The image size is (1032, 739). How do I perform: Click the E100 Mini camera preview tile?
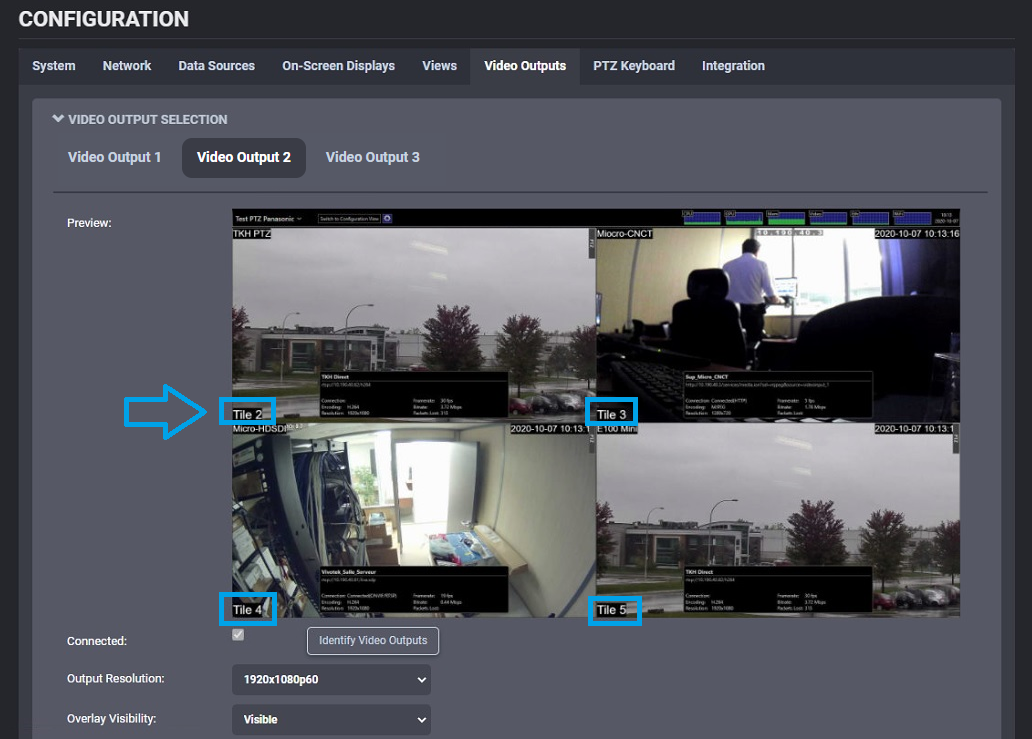click(x=777, y=520)
